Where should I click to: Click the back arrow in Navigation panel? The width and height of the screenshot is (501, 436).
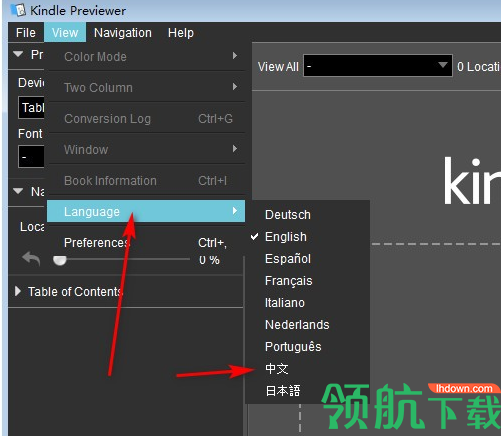31,258
